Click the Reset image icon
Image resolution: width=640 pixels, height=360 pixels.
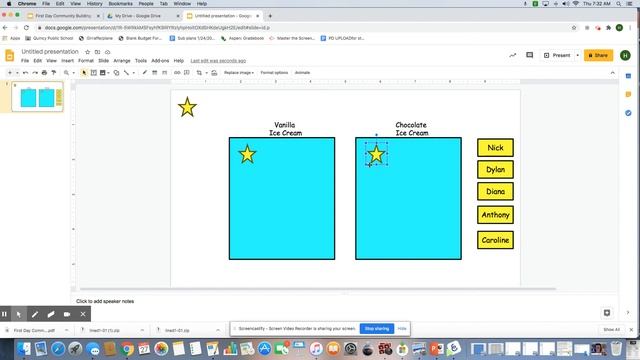point(214,73)
